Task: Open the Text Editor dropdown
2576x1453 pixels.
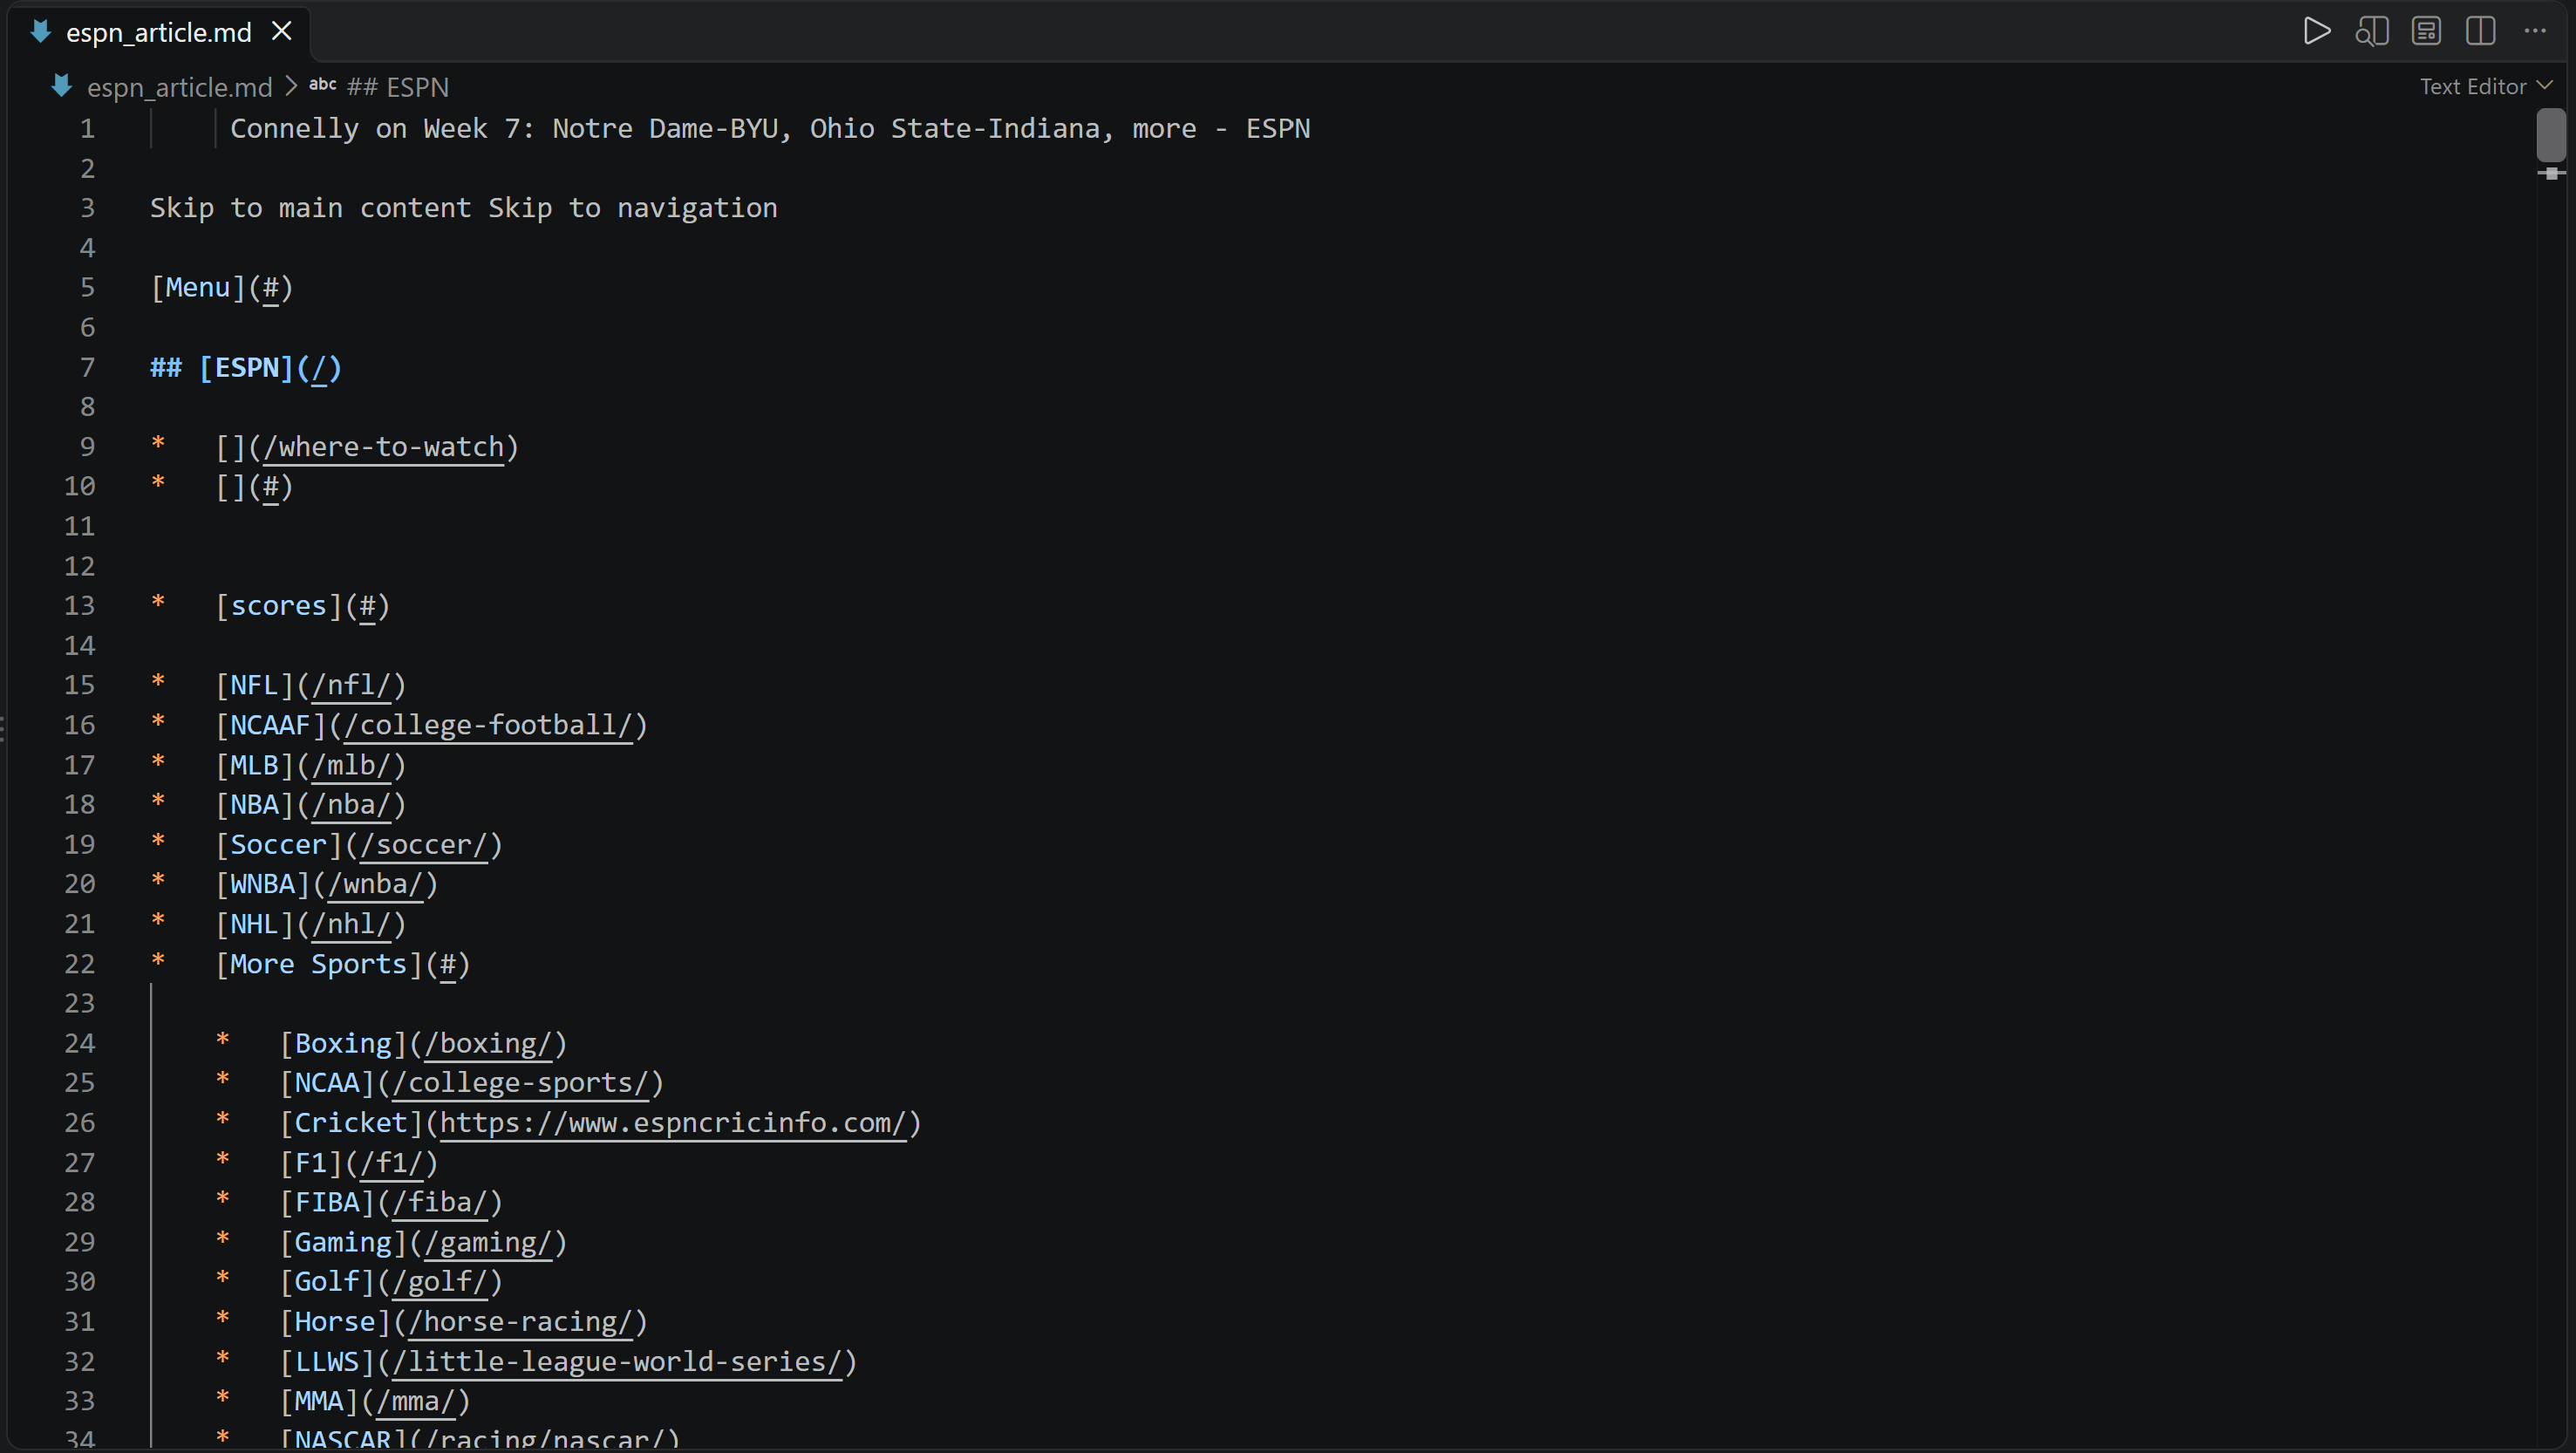Action: [2485, 87]
